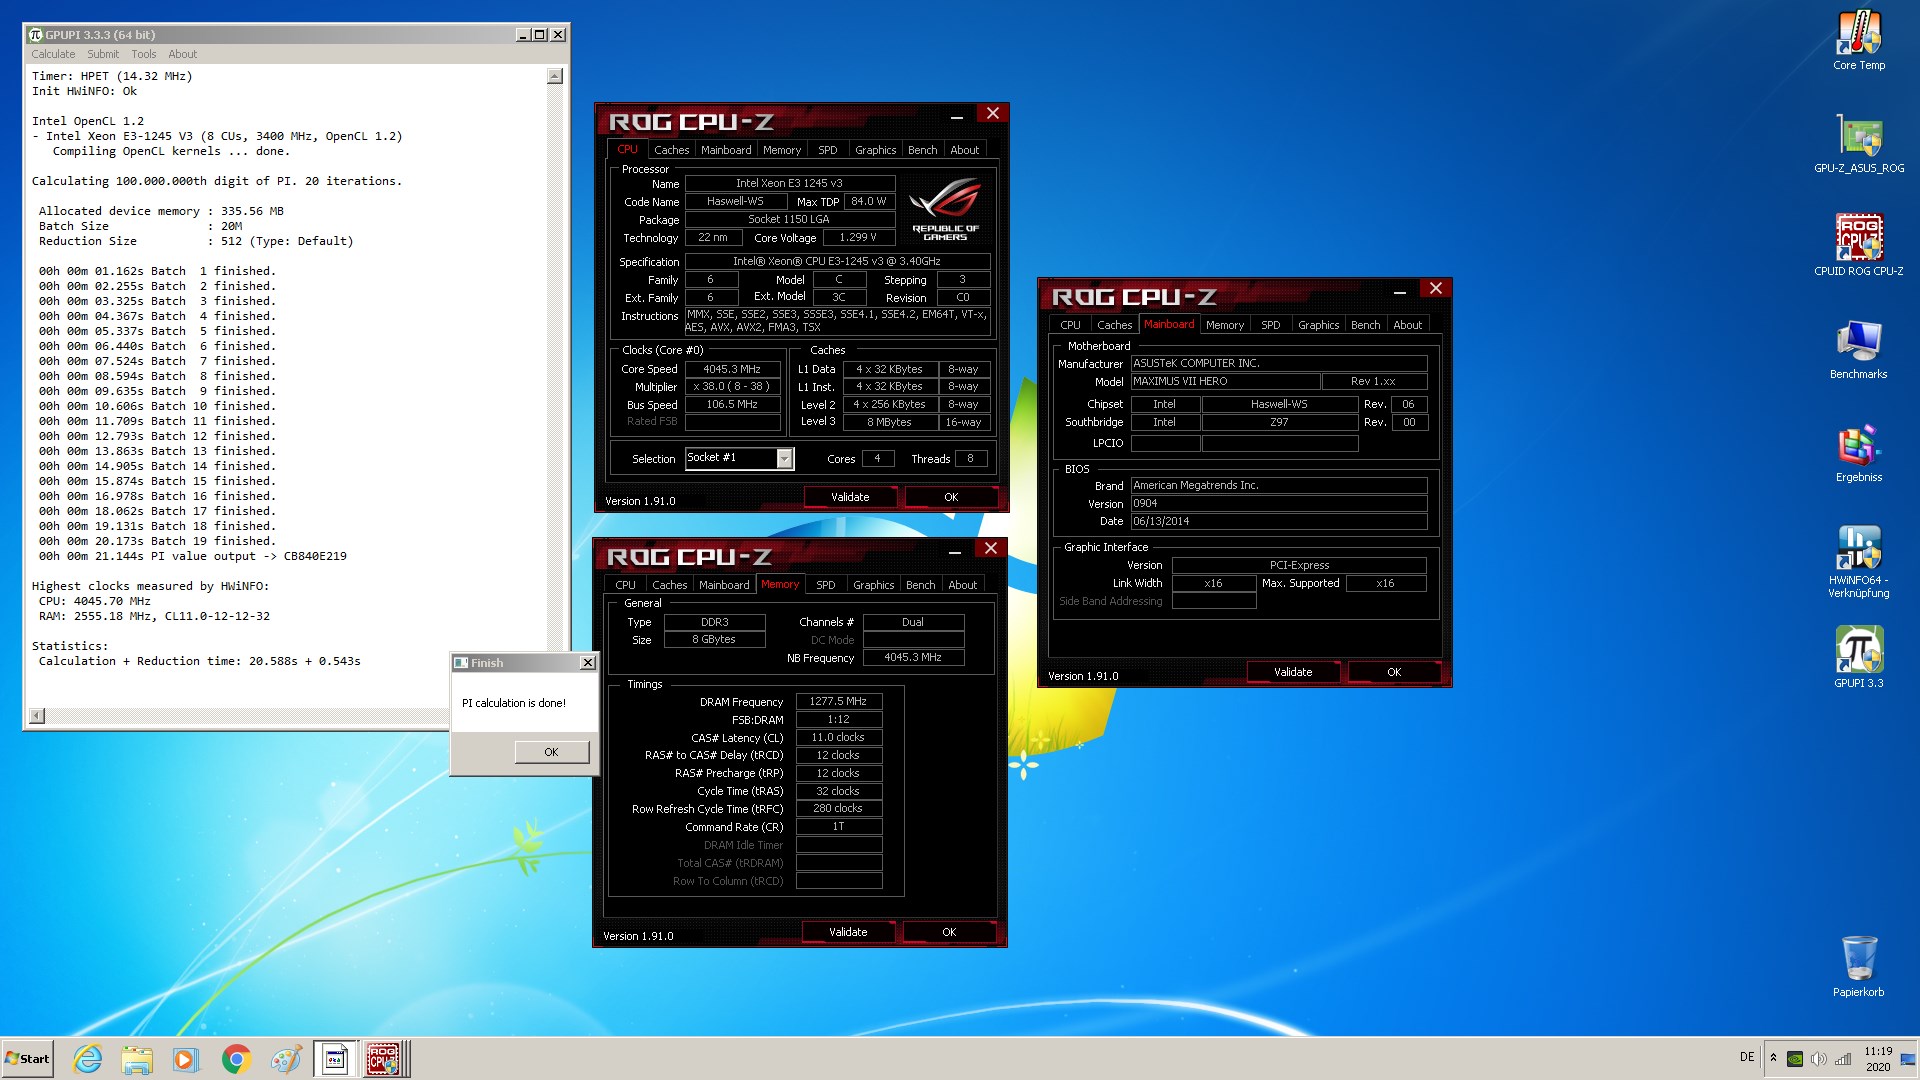Click OK in the Finish dialog

point(551,752)
